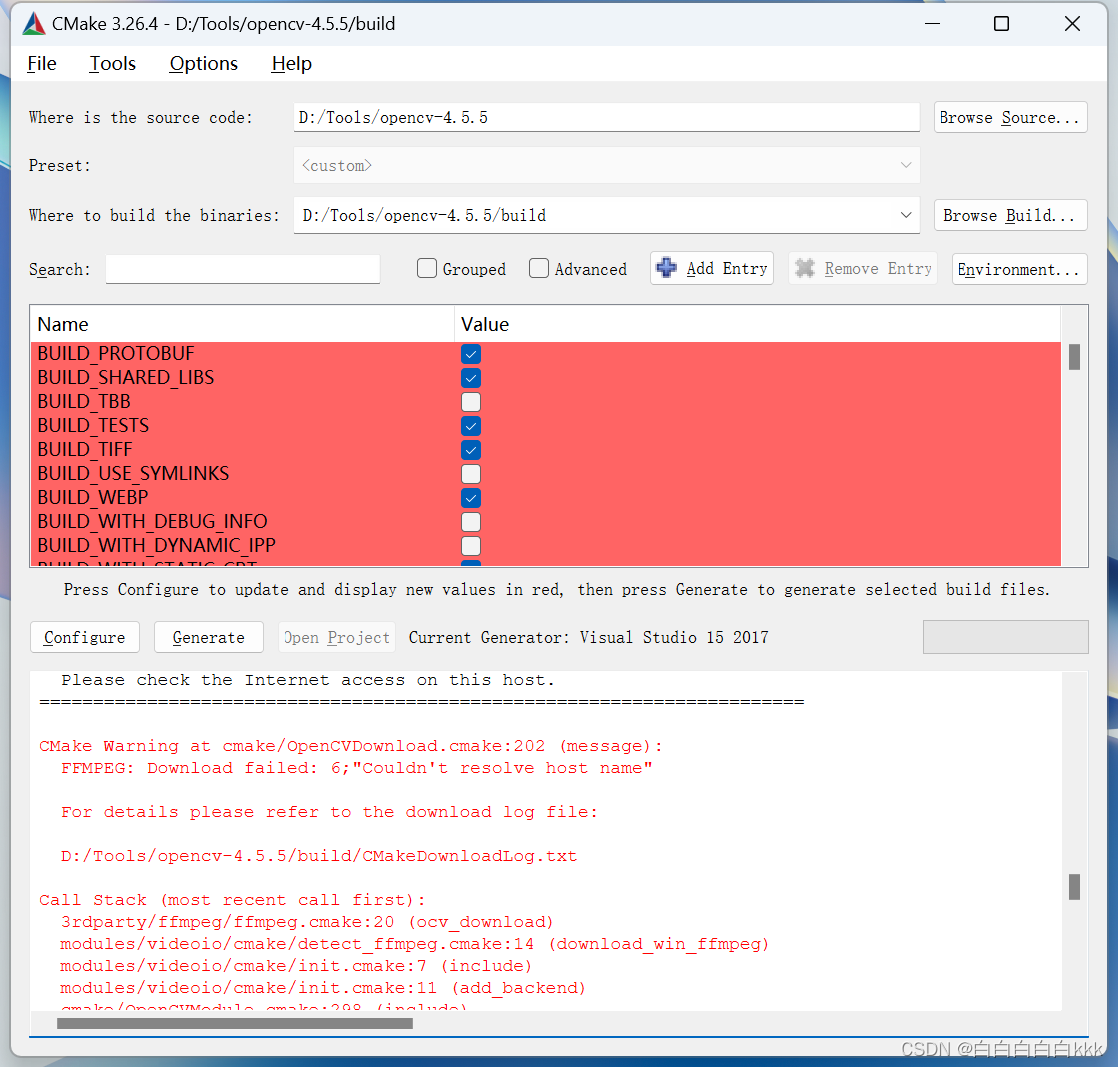
Task: Click the Value column header
Action: point(757,325)
